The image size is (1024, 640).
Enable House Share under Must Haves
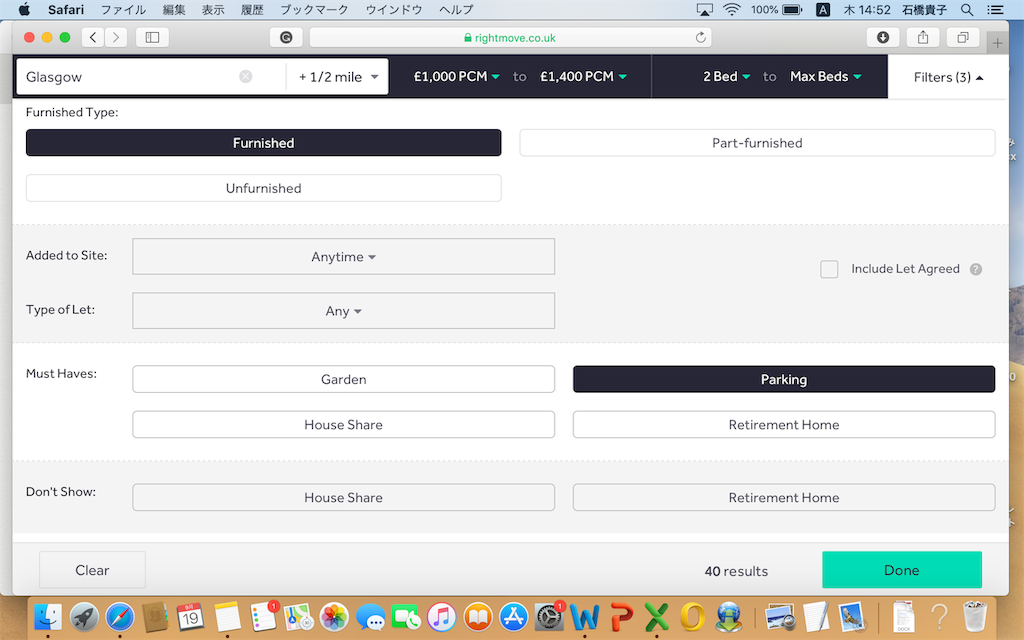tap(344, 424)
